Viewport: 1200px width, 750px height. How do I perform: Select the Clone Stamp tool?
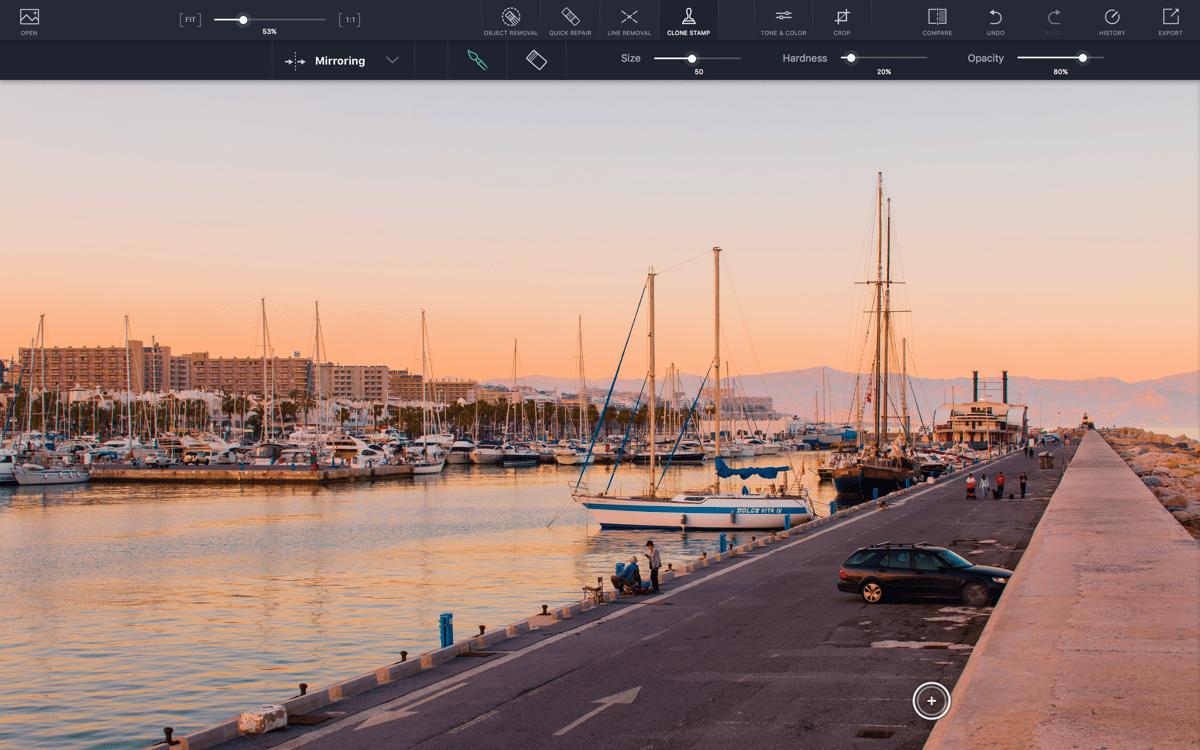(688, 20)
